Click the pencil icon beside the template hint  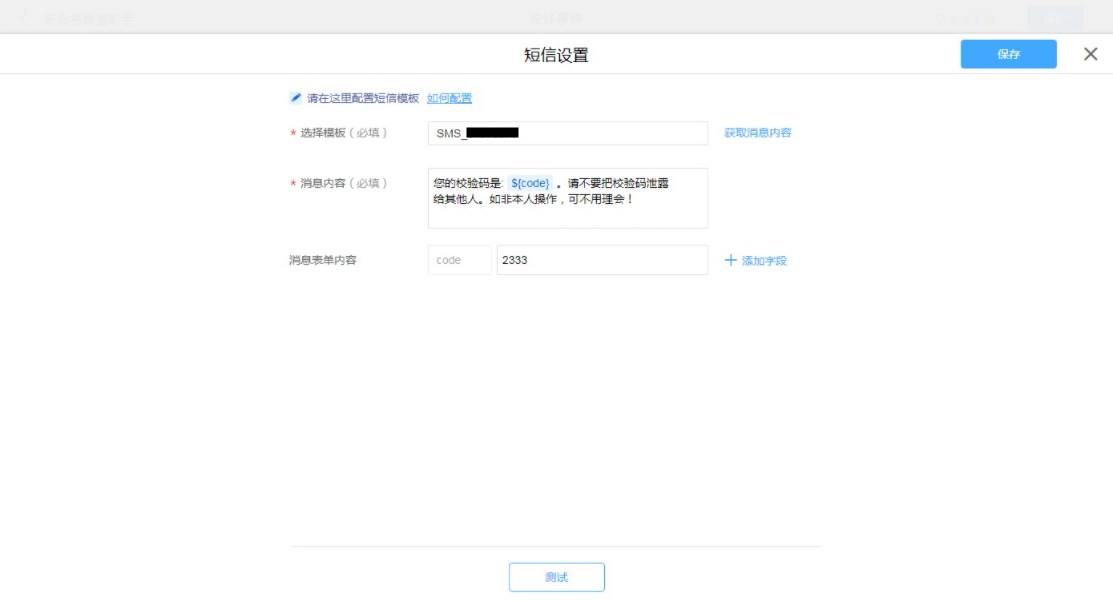pos(295,98)
